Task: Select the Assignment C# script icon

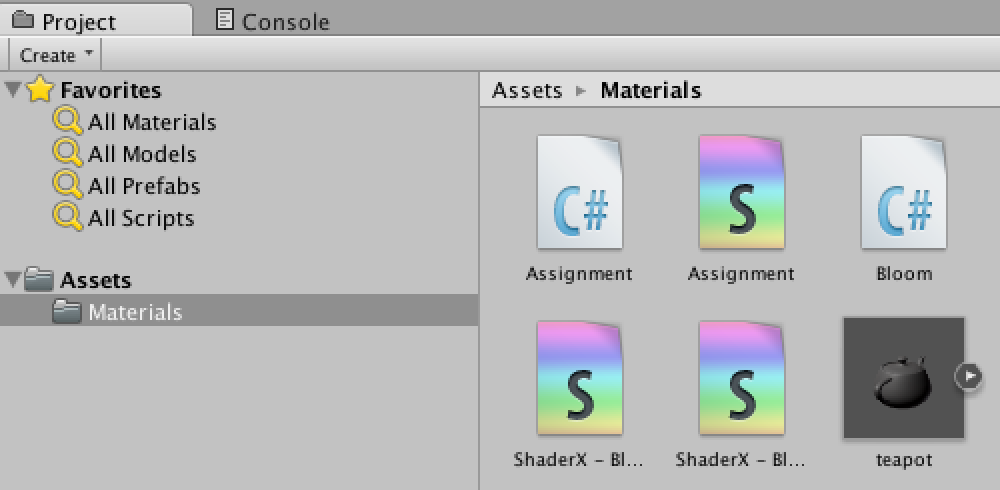Action: 579,193
